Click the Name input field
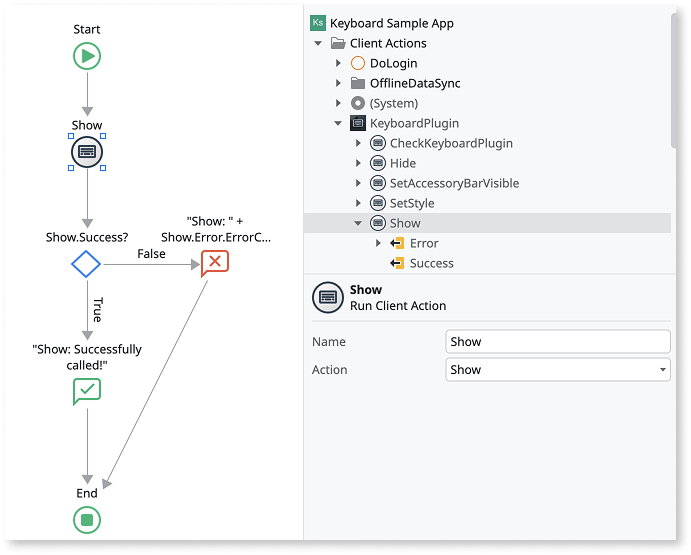 558,342
